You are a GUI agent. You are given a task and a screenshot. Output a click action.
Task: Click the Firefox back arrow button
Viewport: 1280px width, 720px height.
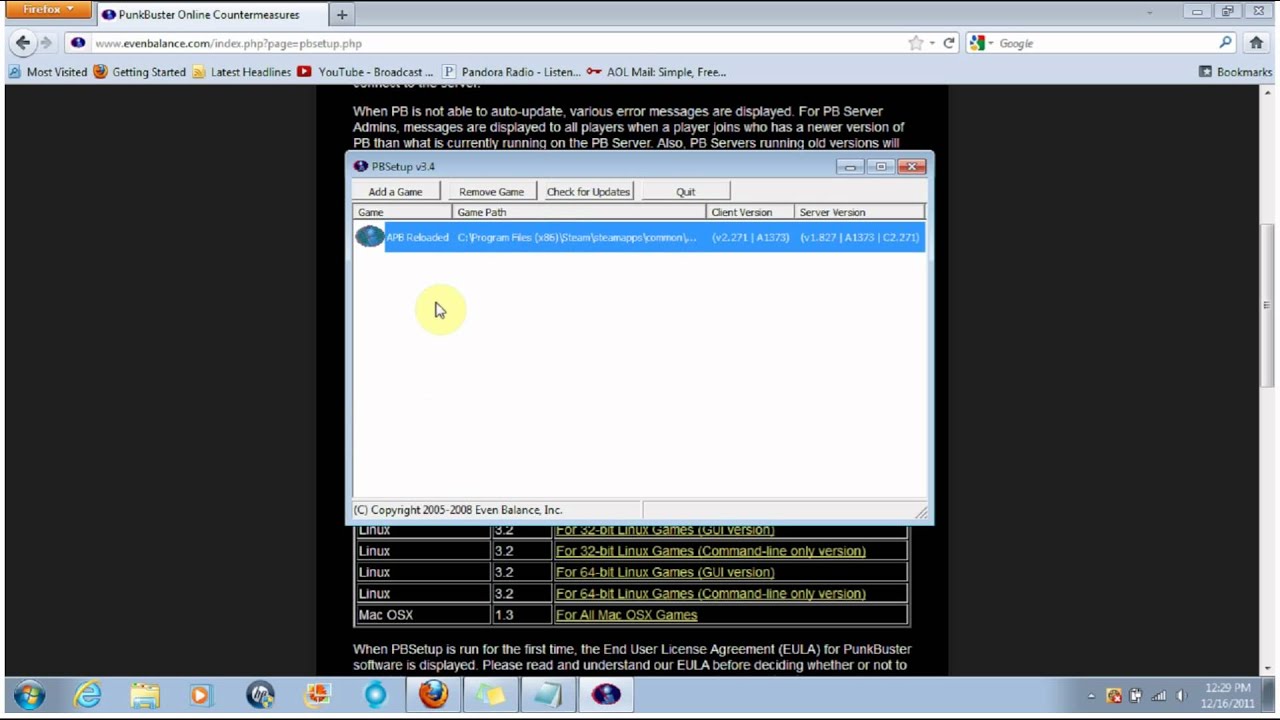[23, 43]
